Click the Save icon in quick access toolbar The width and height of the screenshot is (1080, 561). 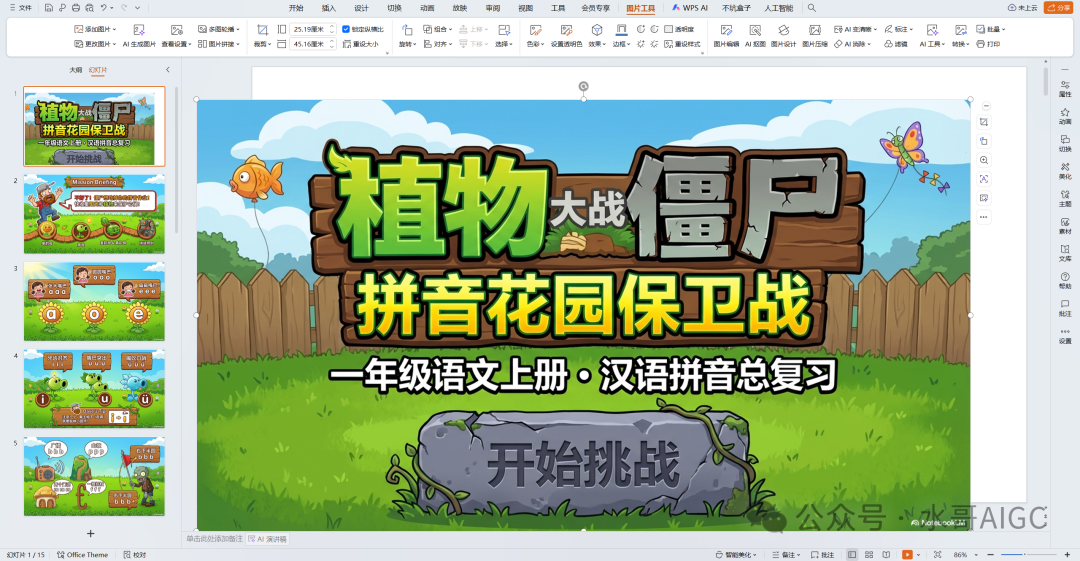coord(49,8)
